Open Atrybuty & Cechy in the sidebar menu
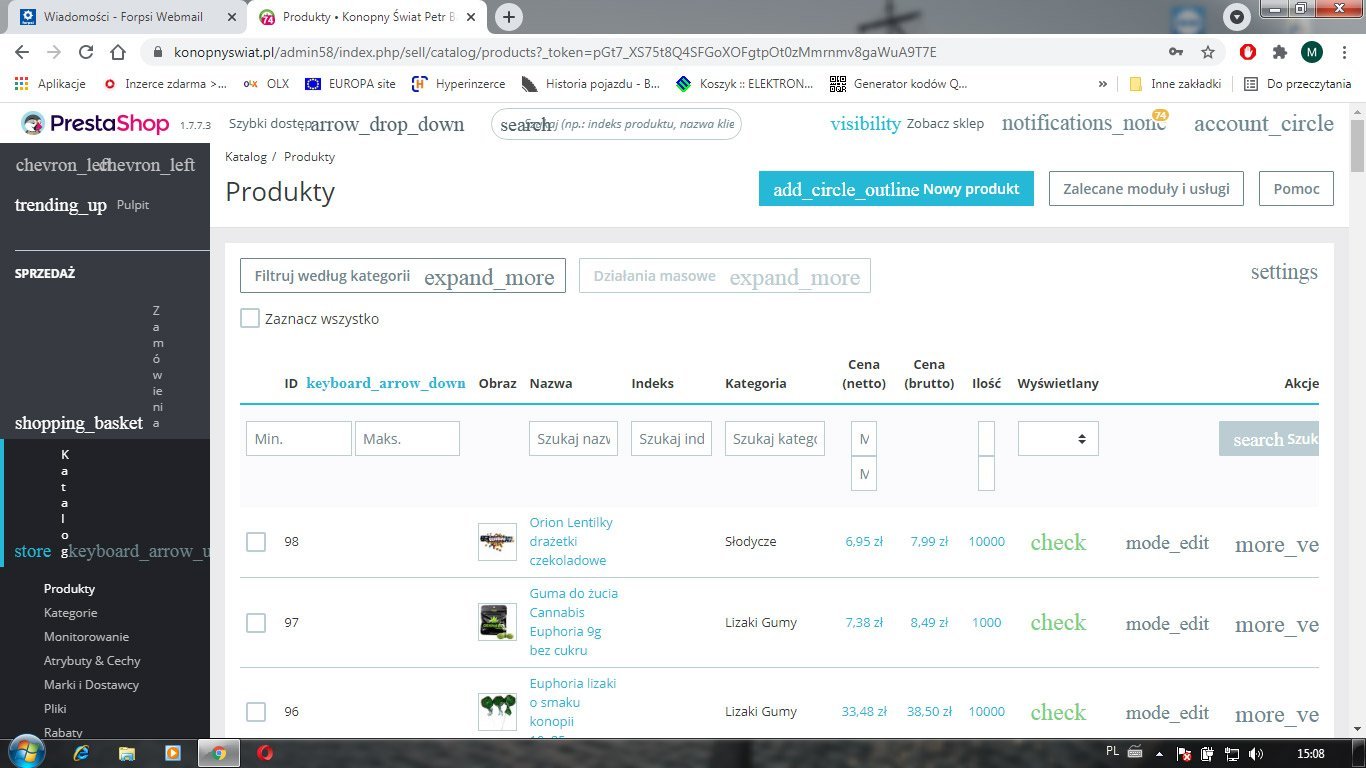Viewport: 1366px width, 768px height. coord(92,660)
